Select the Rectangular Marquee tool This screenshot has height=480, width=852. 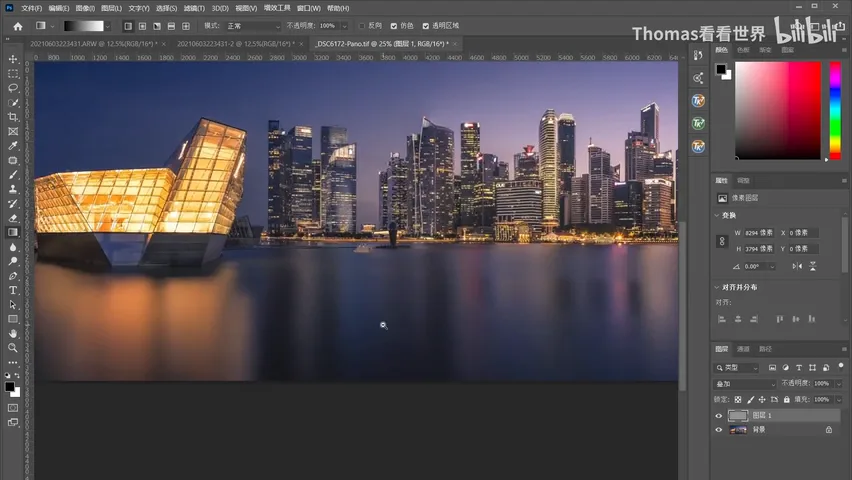pyautogui.click(x=13, y=73)
